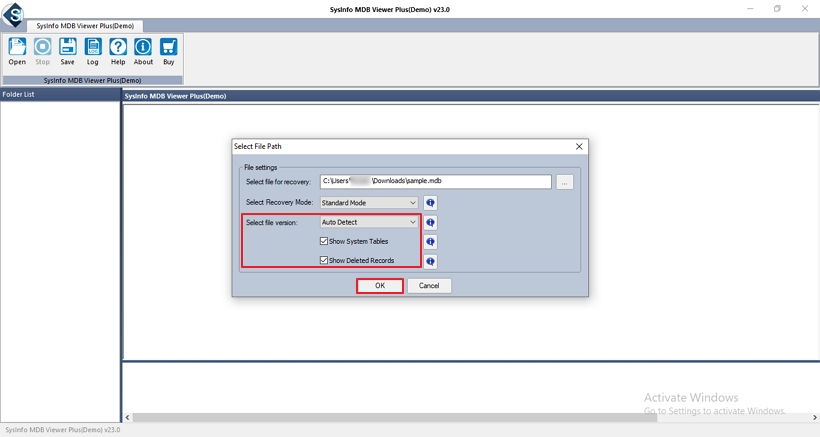This screenshot has height=437, width=820.
Task: Click info icon beside Select Recovery Mode
Action: pos(430,203)
